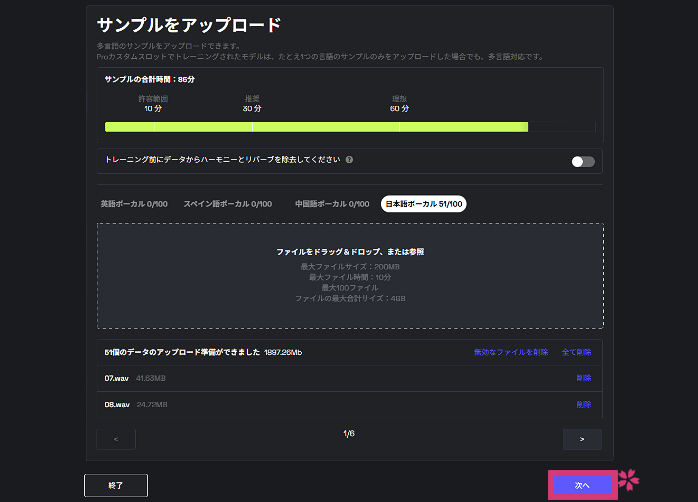Click the help icon beside harmony/reverb removal
Screen dimensions: 698x502
pos(349,160)
